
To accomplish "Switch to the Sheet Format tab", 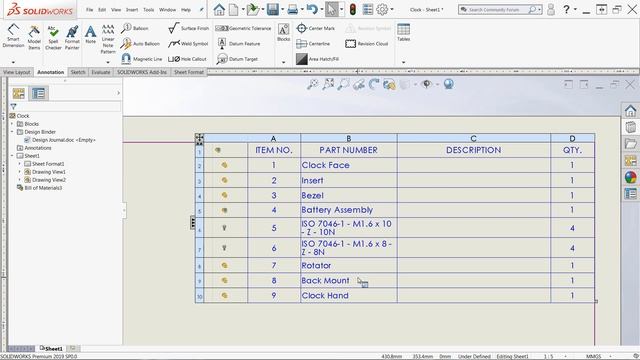I will tap(189, 72).
